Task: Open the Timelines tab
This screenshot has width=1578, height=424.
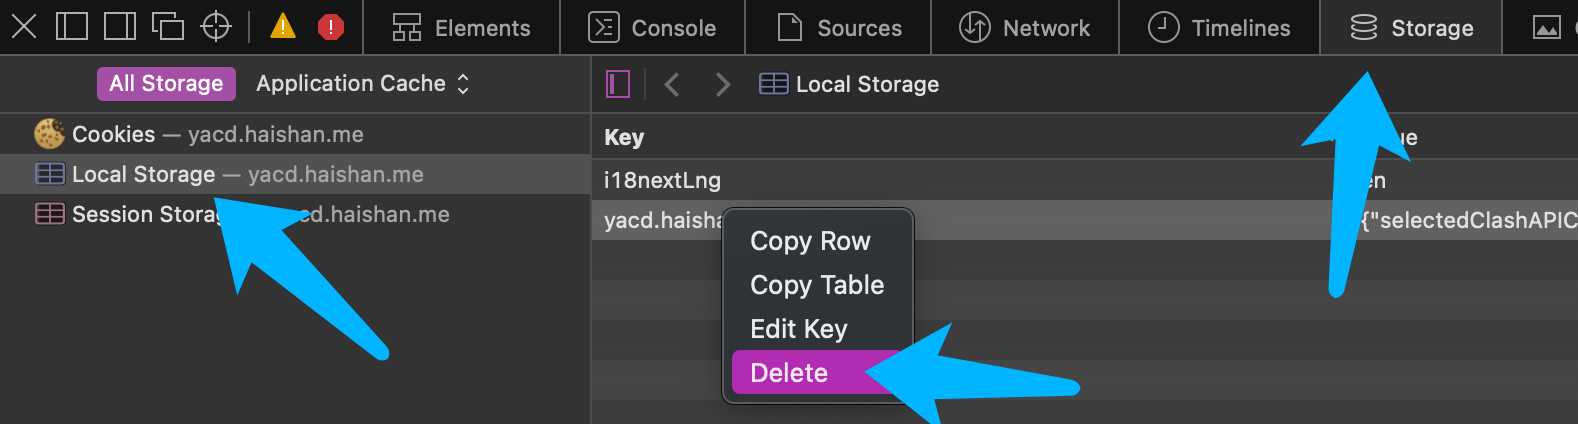Action: [x=1219, y=27]
